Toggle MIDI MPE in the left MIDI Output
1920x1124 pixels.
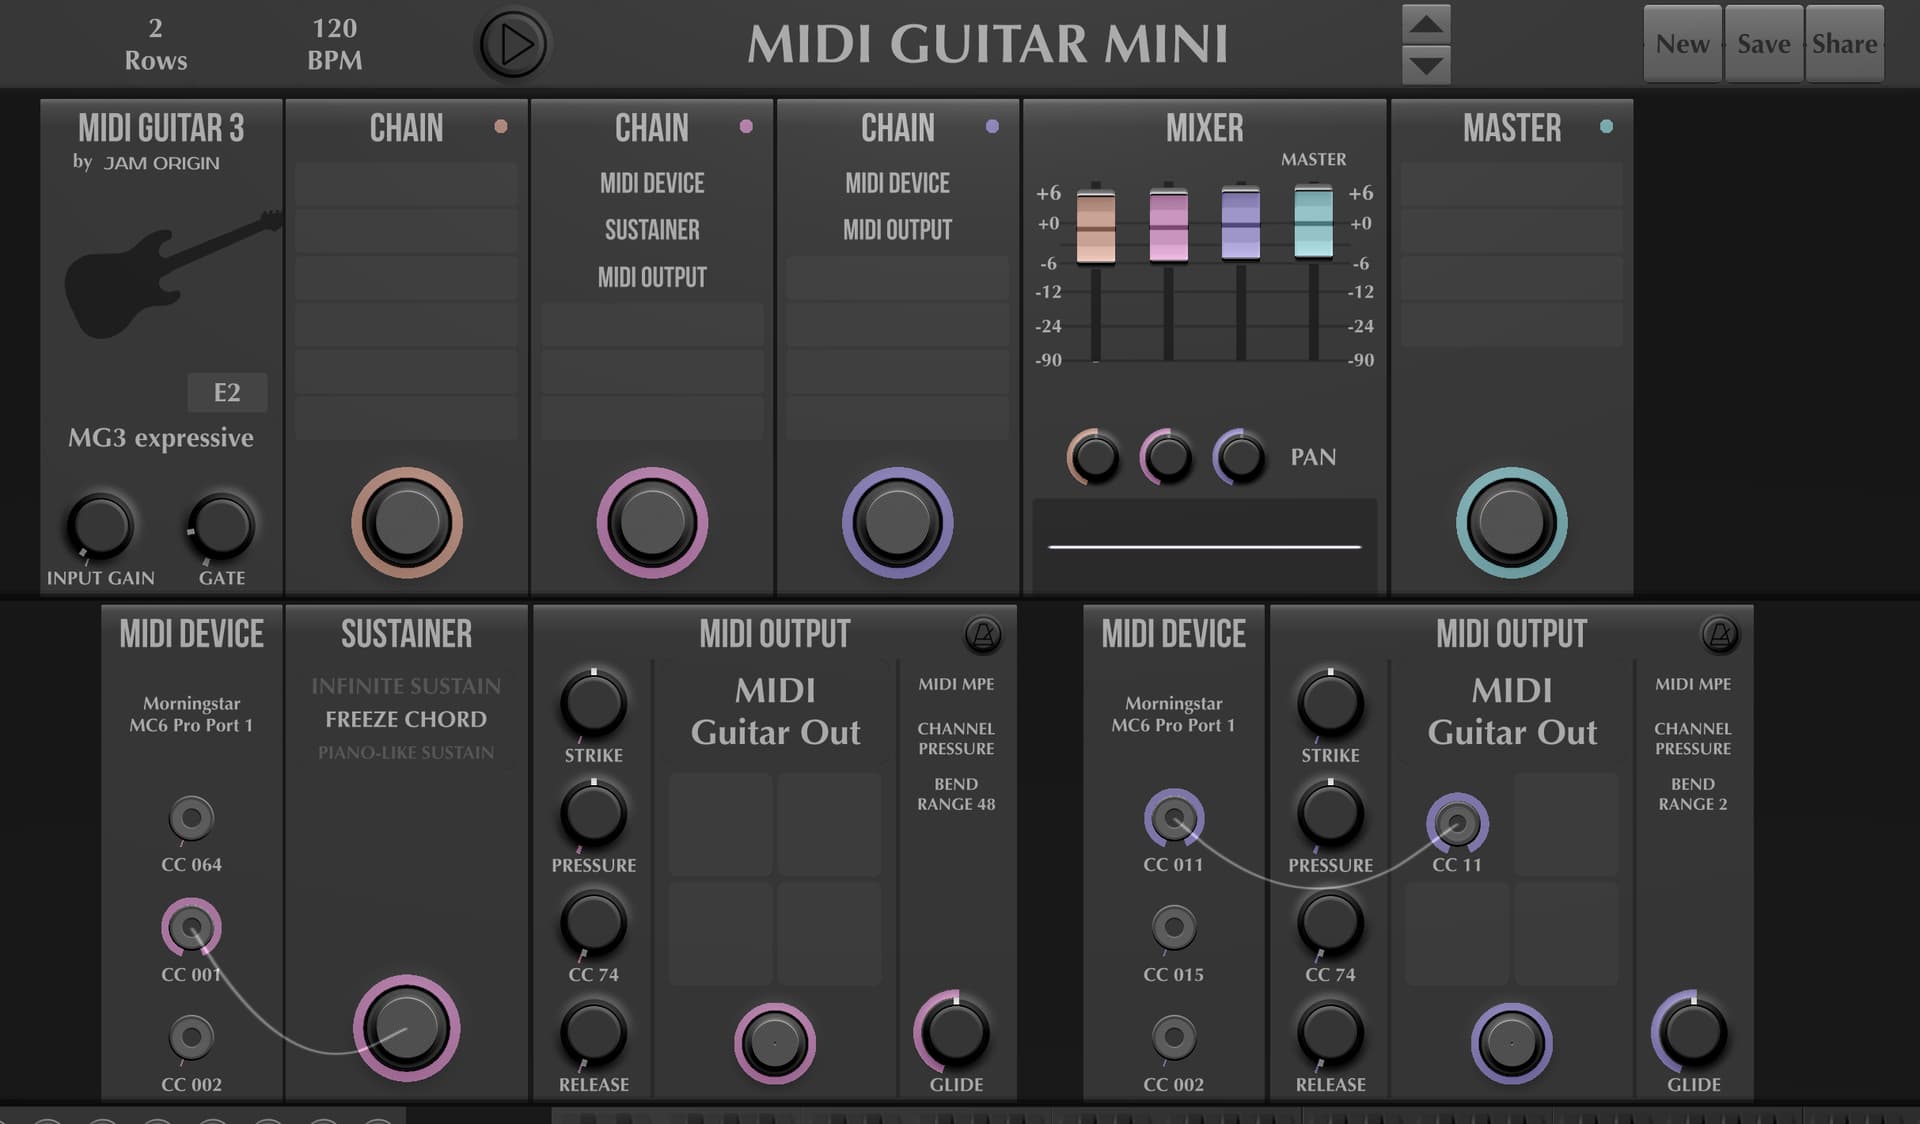956,684
